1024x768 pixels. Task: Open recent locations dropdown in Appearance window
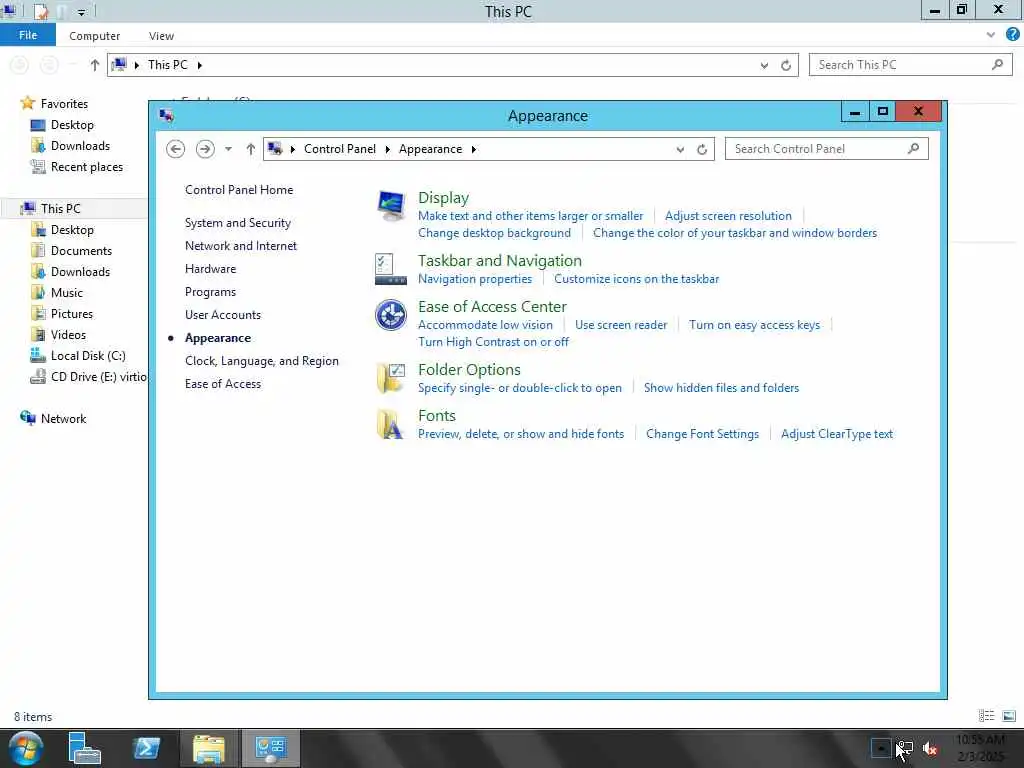pos(228,149)
